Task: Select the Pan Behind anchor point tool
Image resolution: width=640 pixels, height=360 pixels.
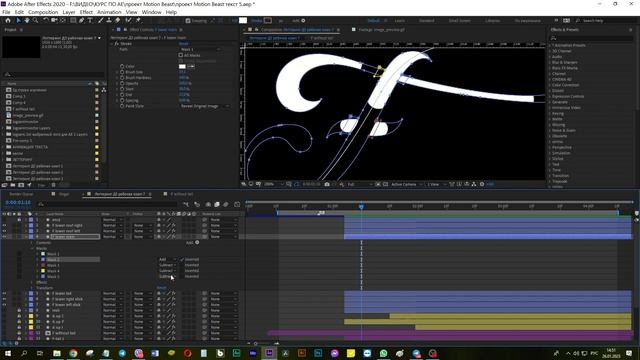Action: click(x=63, y=20)
